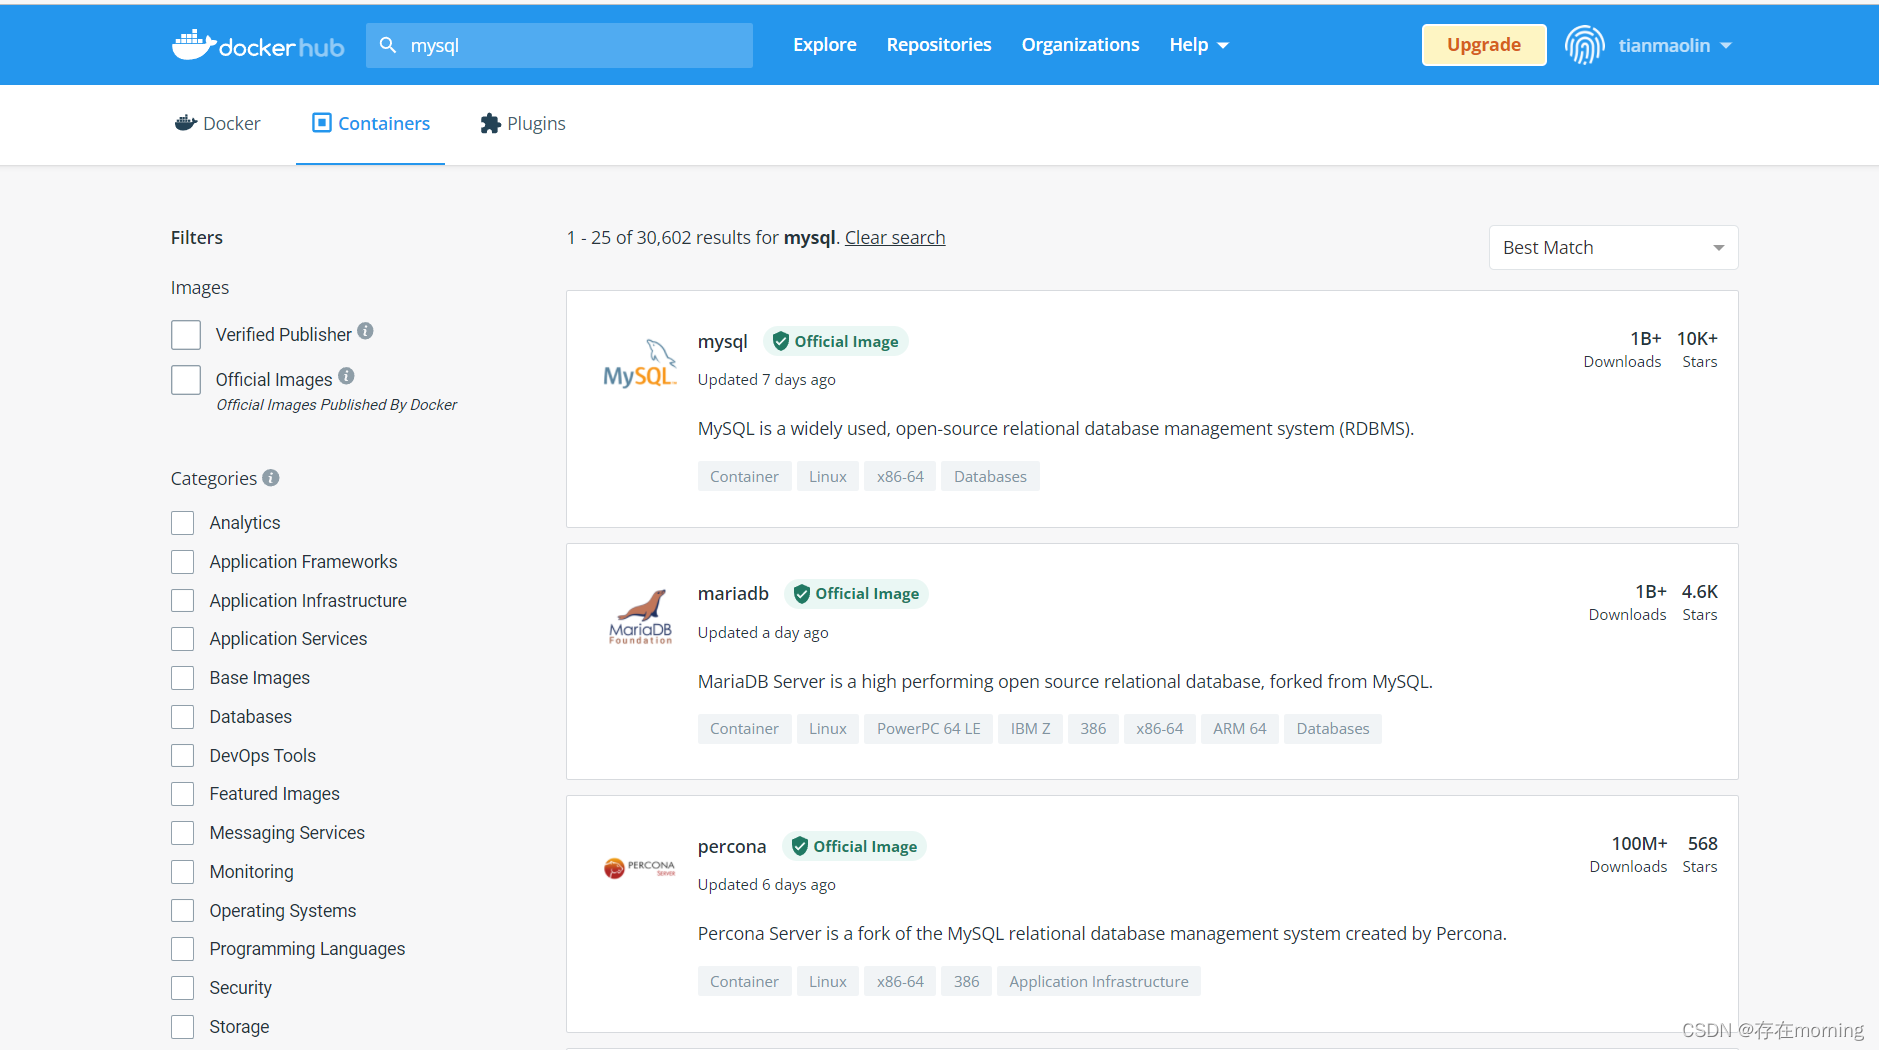
Task: Open the Help dropdown menu
Action: (x=1199, y=45)
